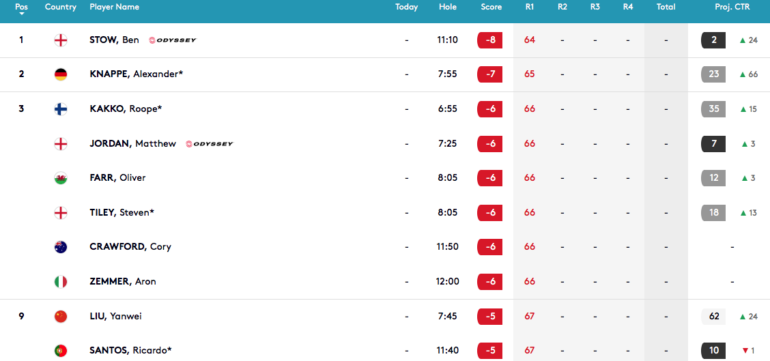Sort by the Score column header
The image size is (770, 361).
(491, 7)
